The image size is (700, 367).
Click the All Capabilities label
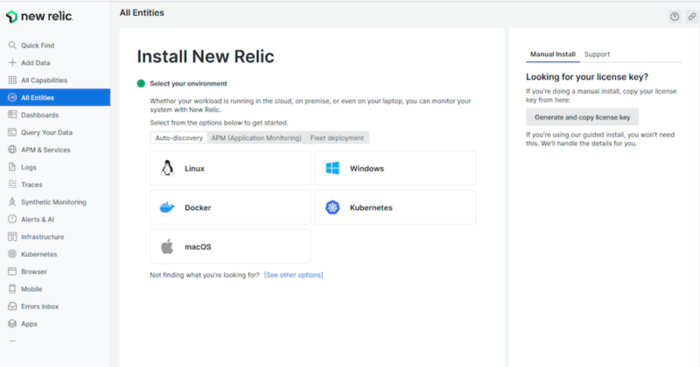pyautogui.click(x=44, y=80)
